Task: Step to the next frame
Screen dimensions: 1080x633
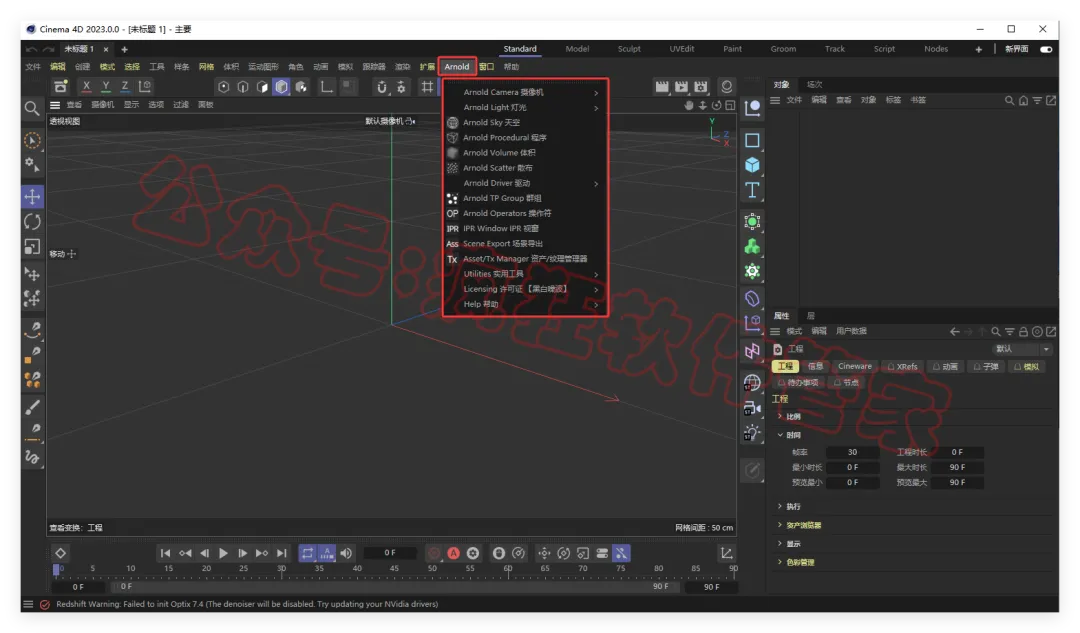Action: [242, 553]
